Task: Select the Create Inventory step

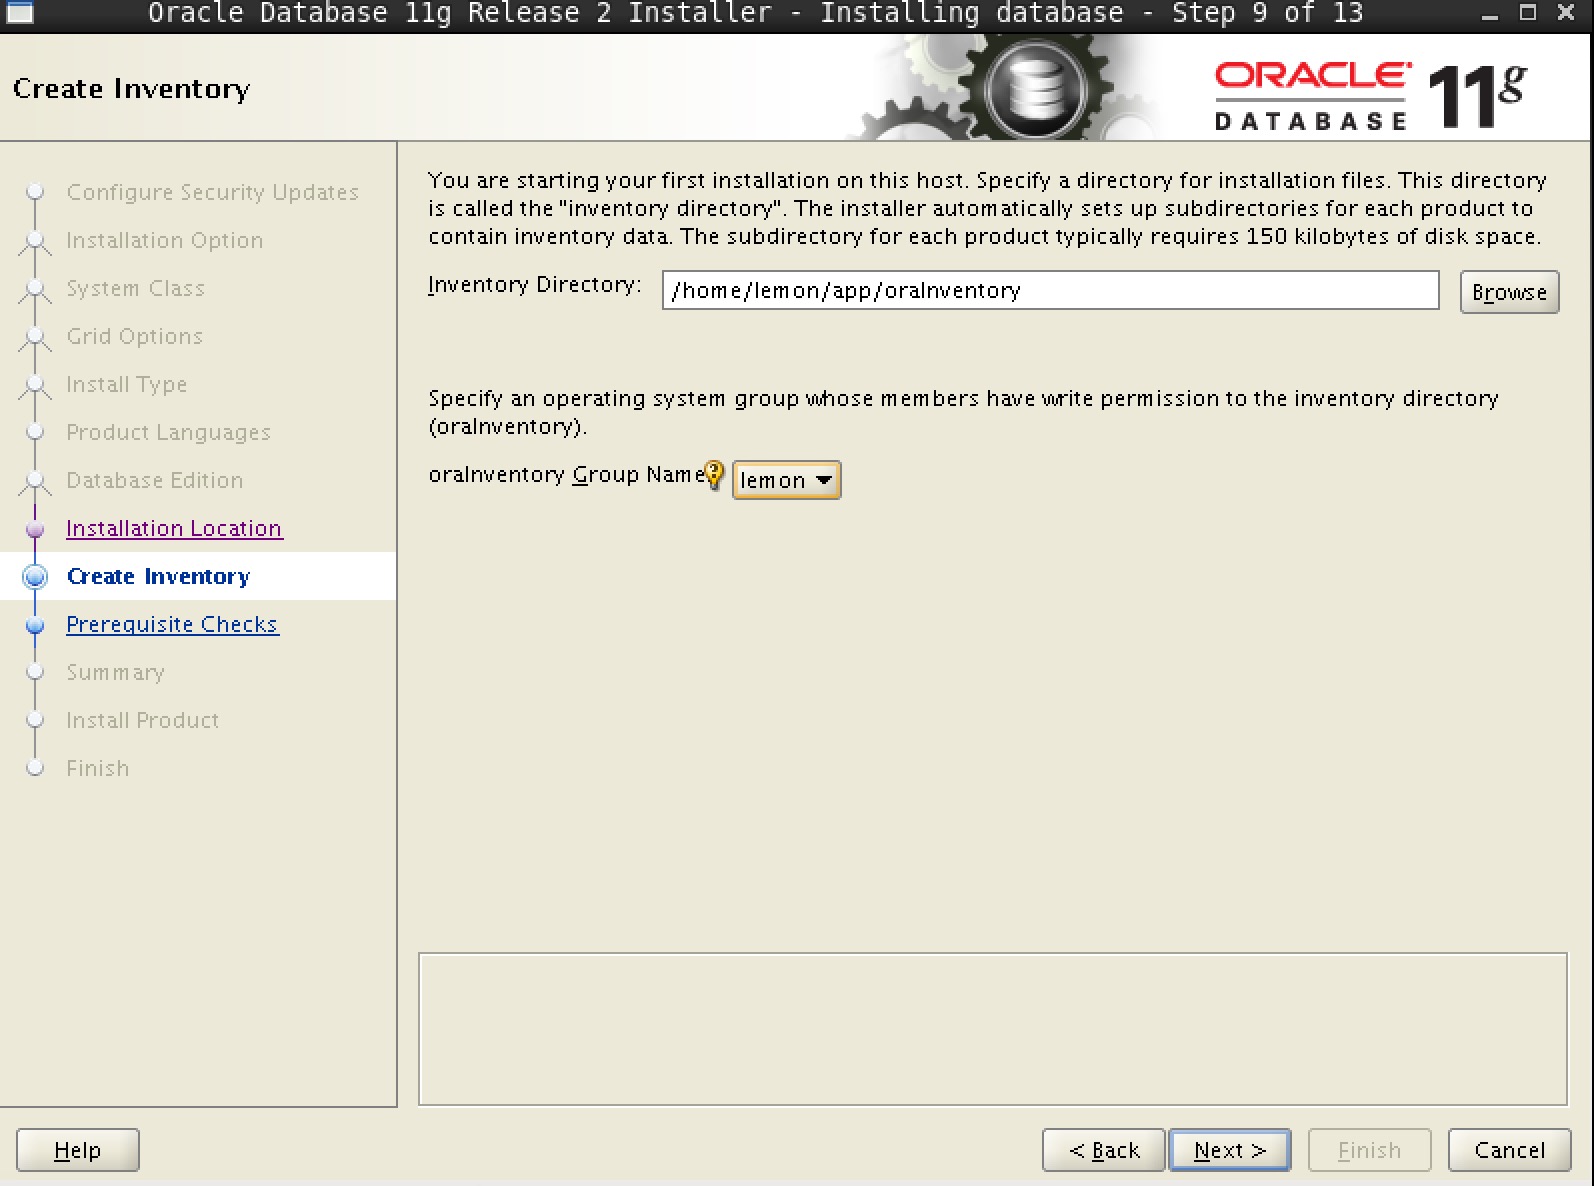Action: pyautogui.click(x=158, y=576)
